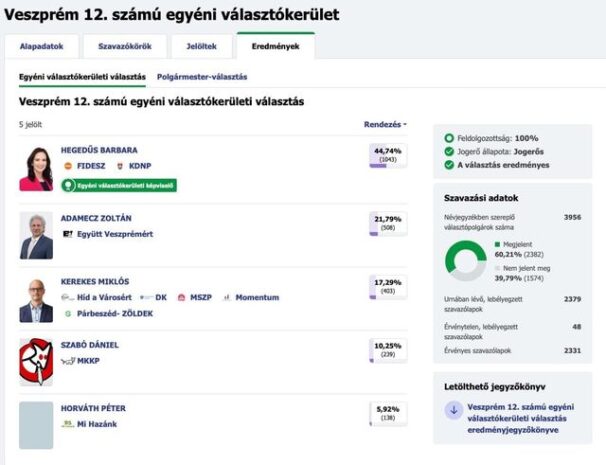Click the turnout donut chart
Screen dimensions: 606x465
coord(466,261)
